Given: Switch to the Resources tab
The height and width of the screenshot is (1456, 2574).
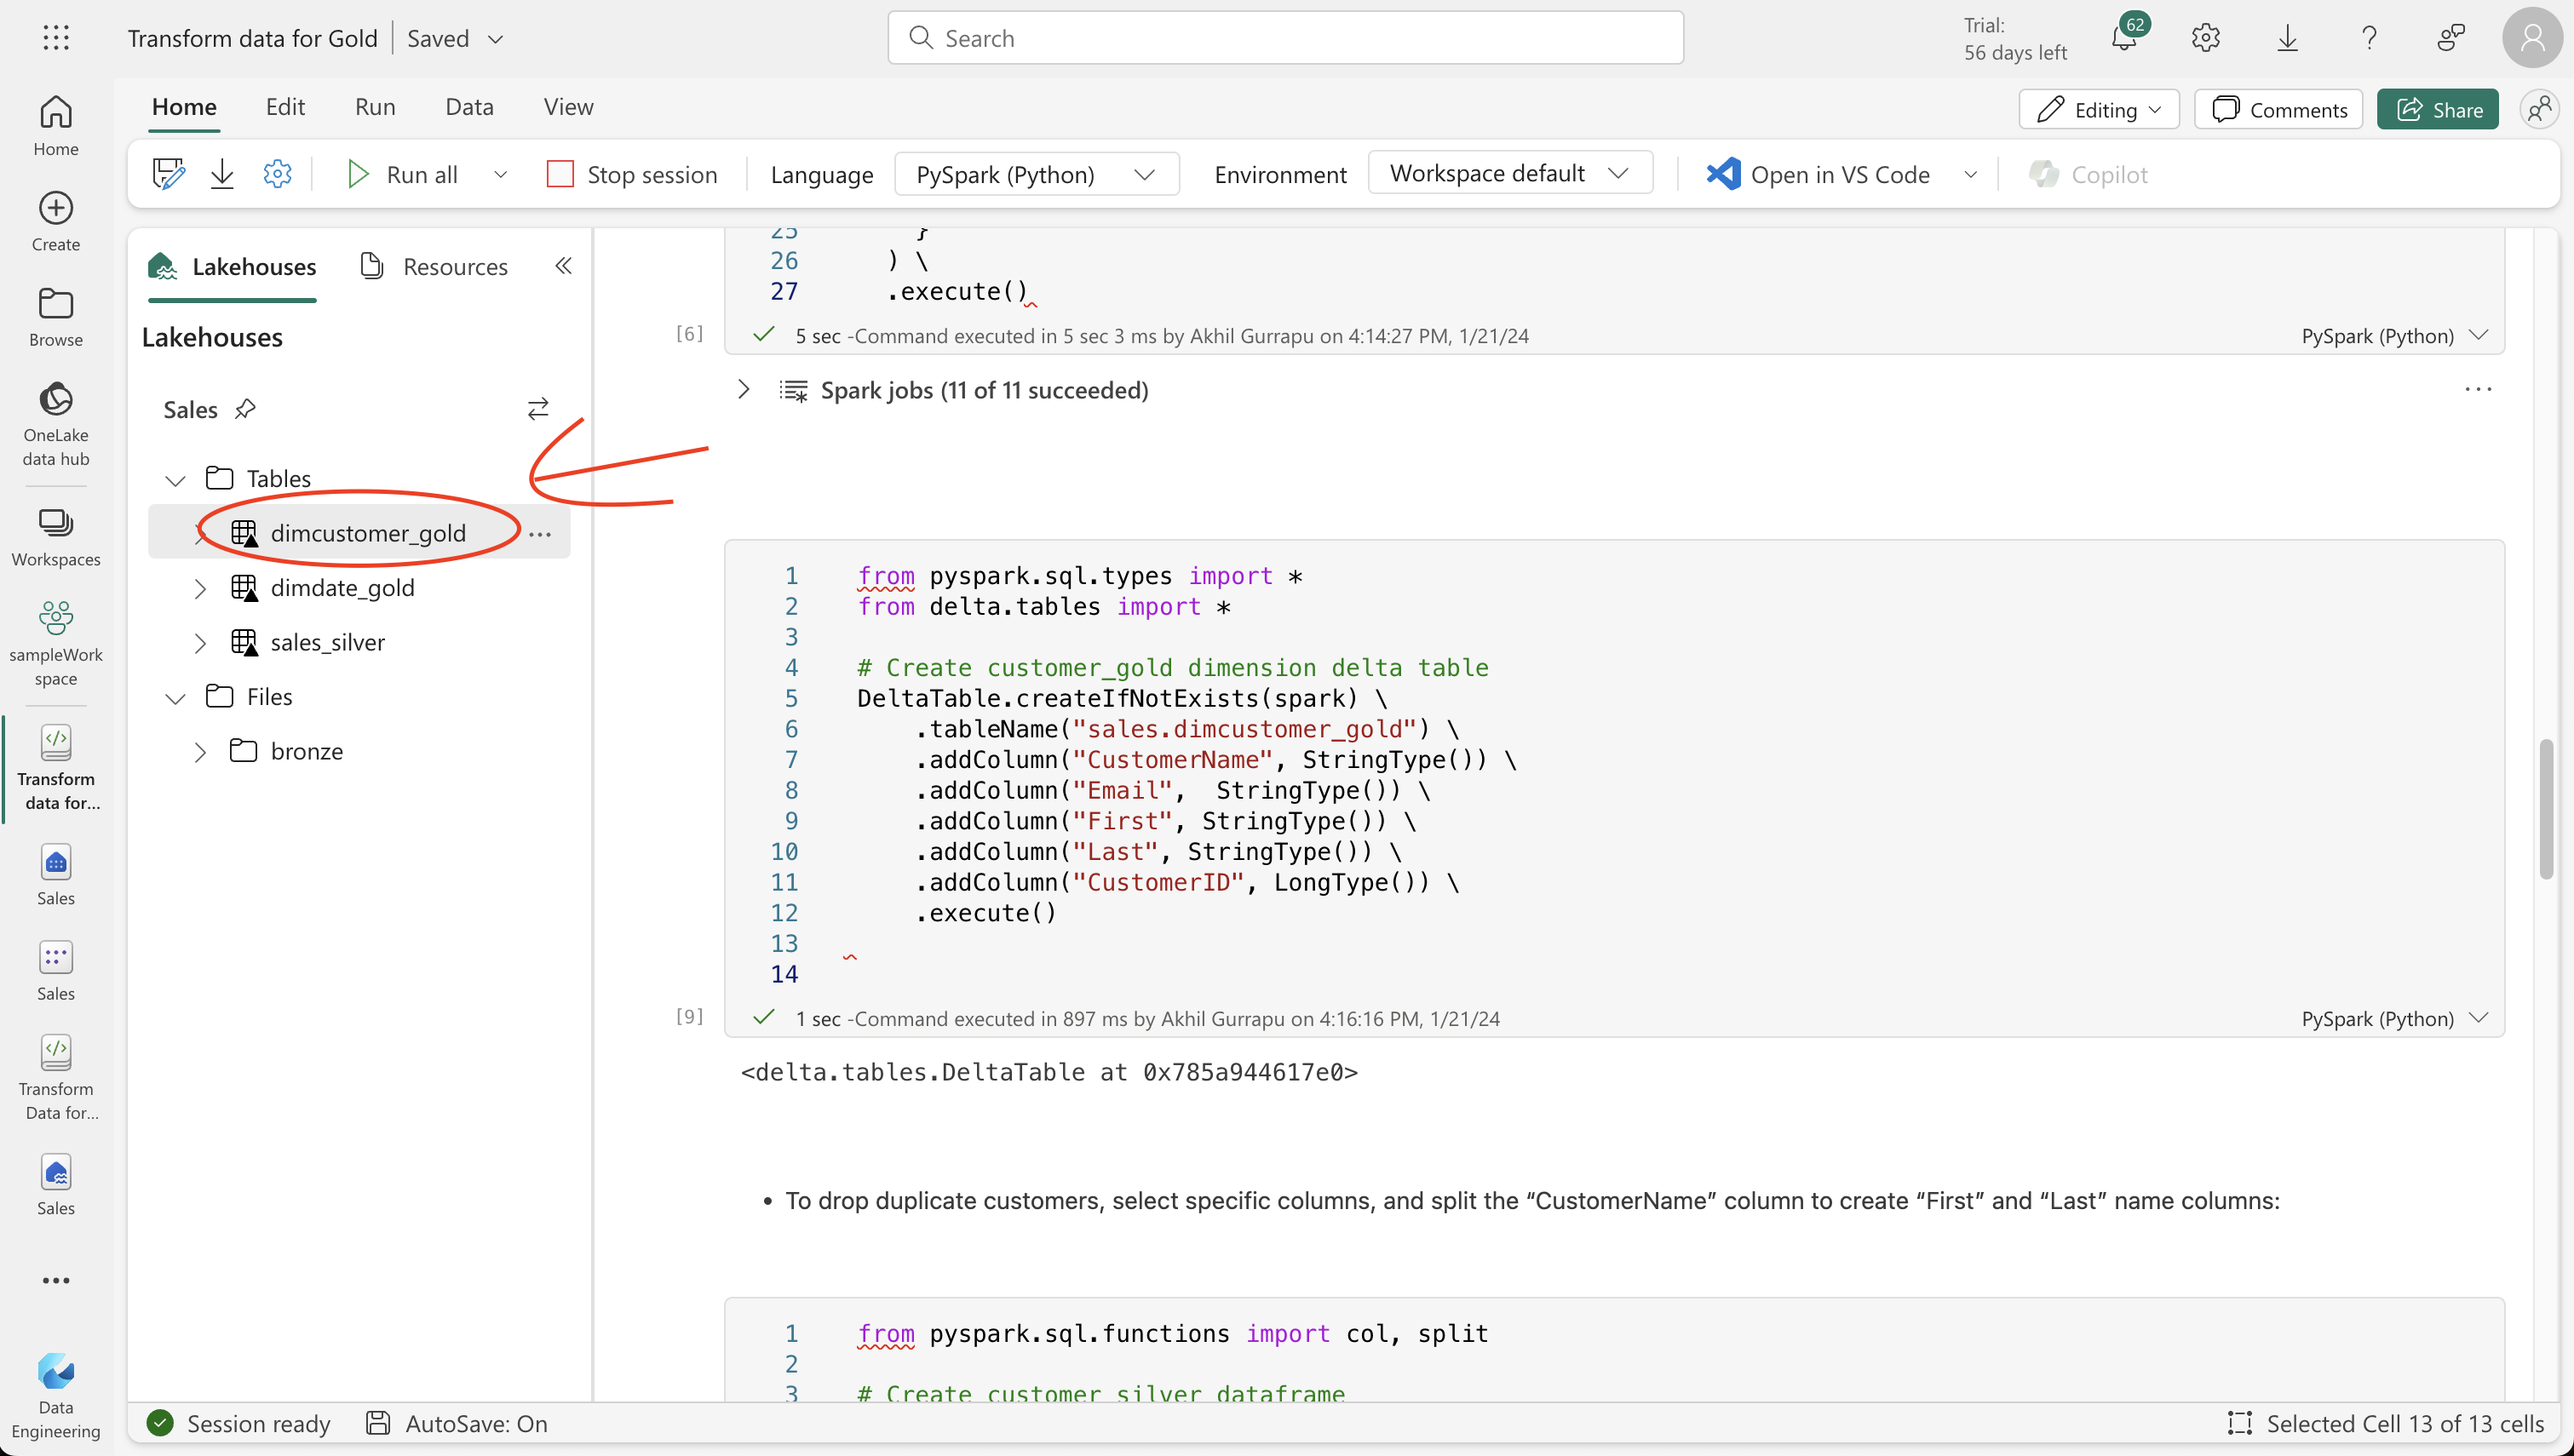Looking at the screenshot, I should [x=434, y=266].
